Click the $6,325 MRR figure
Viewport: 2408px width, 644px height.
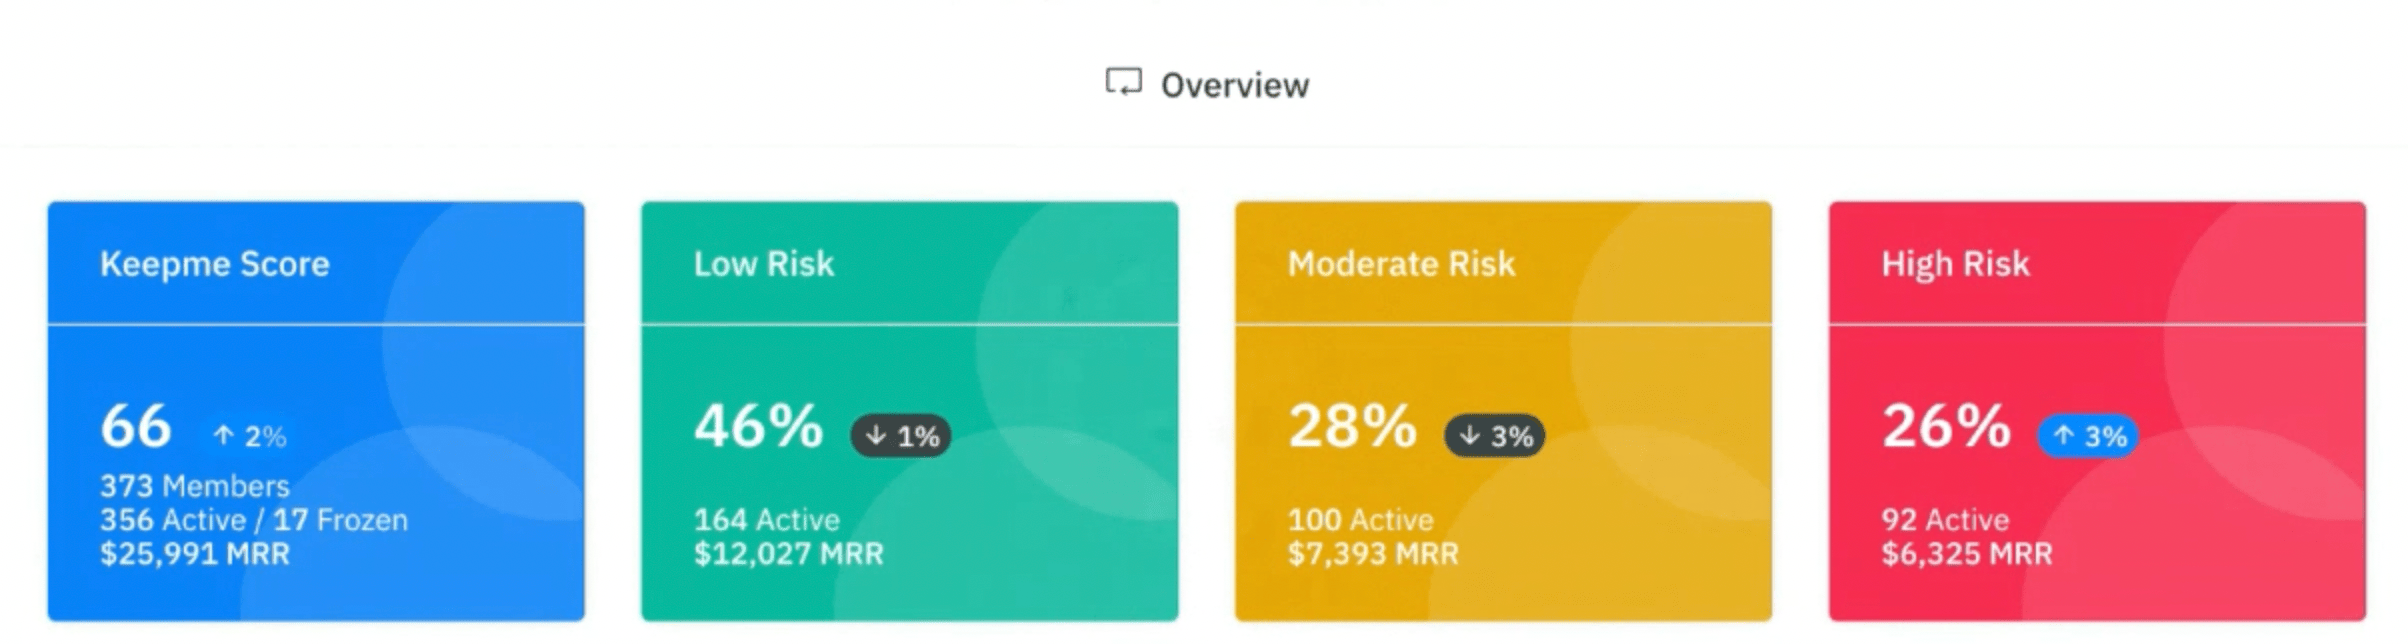(x=1966, y=554)
